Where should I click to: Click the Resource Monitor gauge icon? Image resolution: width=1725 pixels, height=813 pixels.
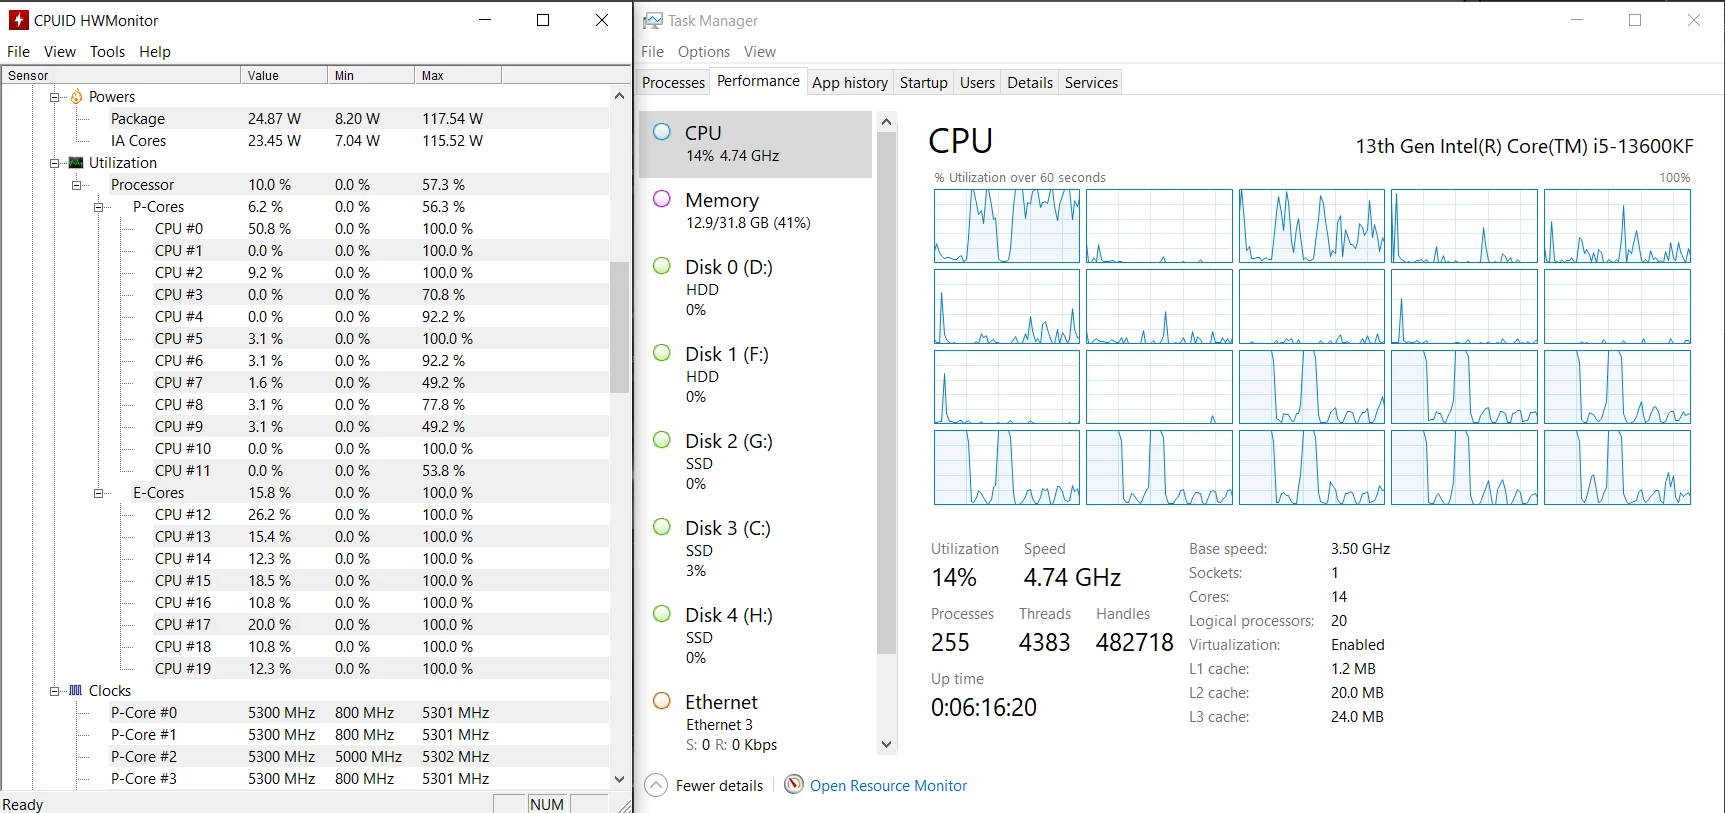[x=794, y=785]
